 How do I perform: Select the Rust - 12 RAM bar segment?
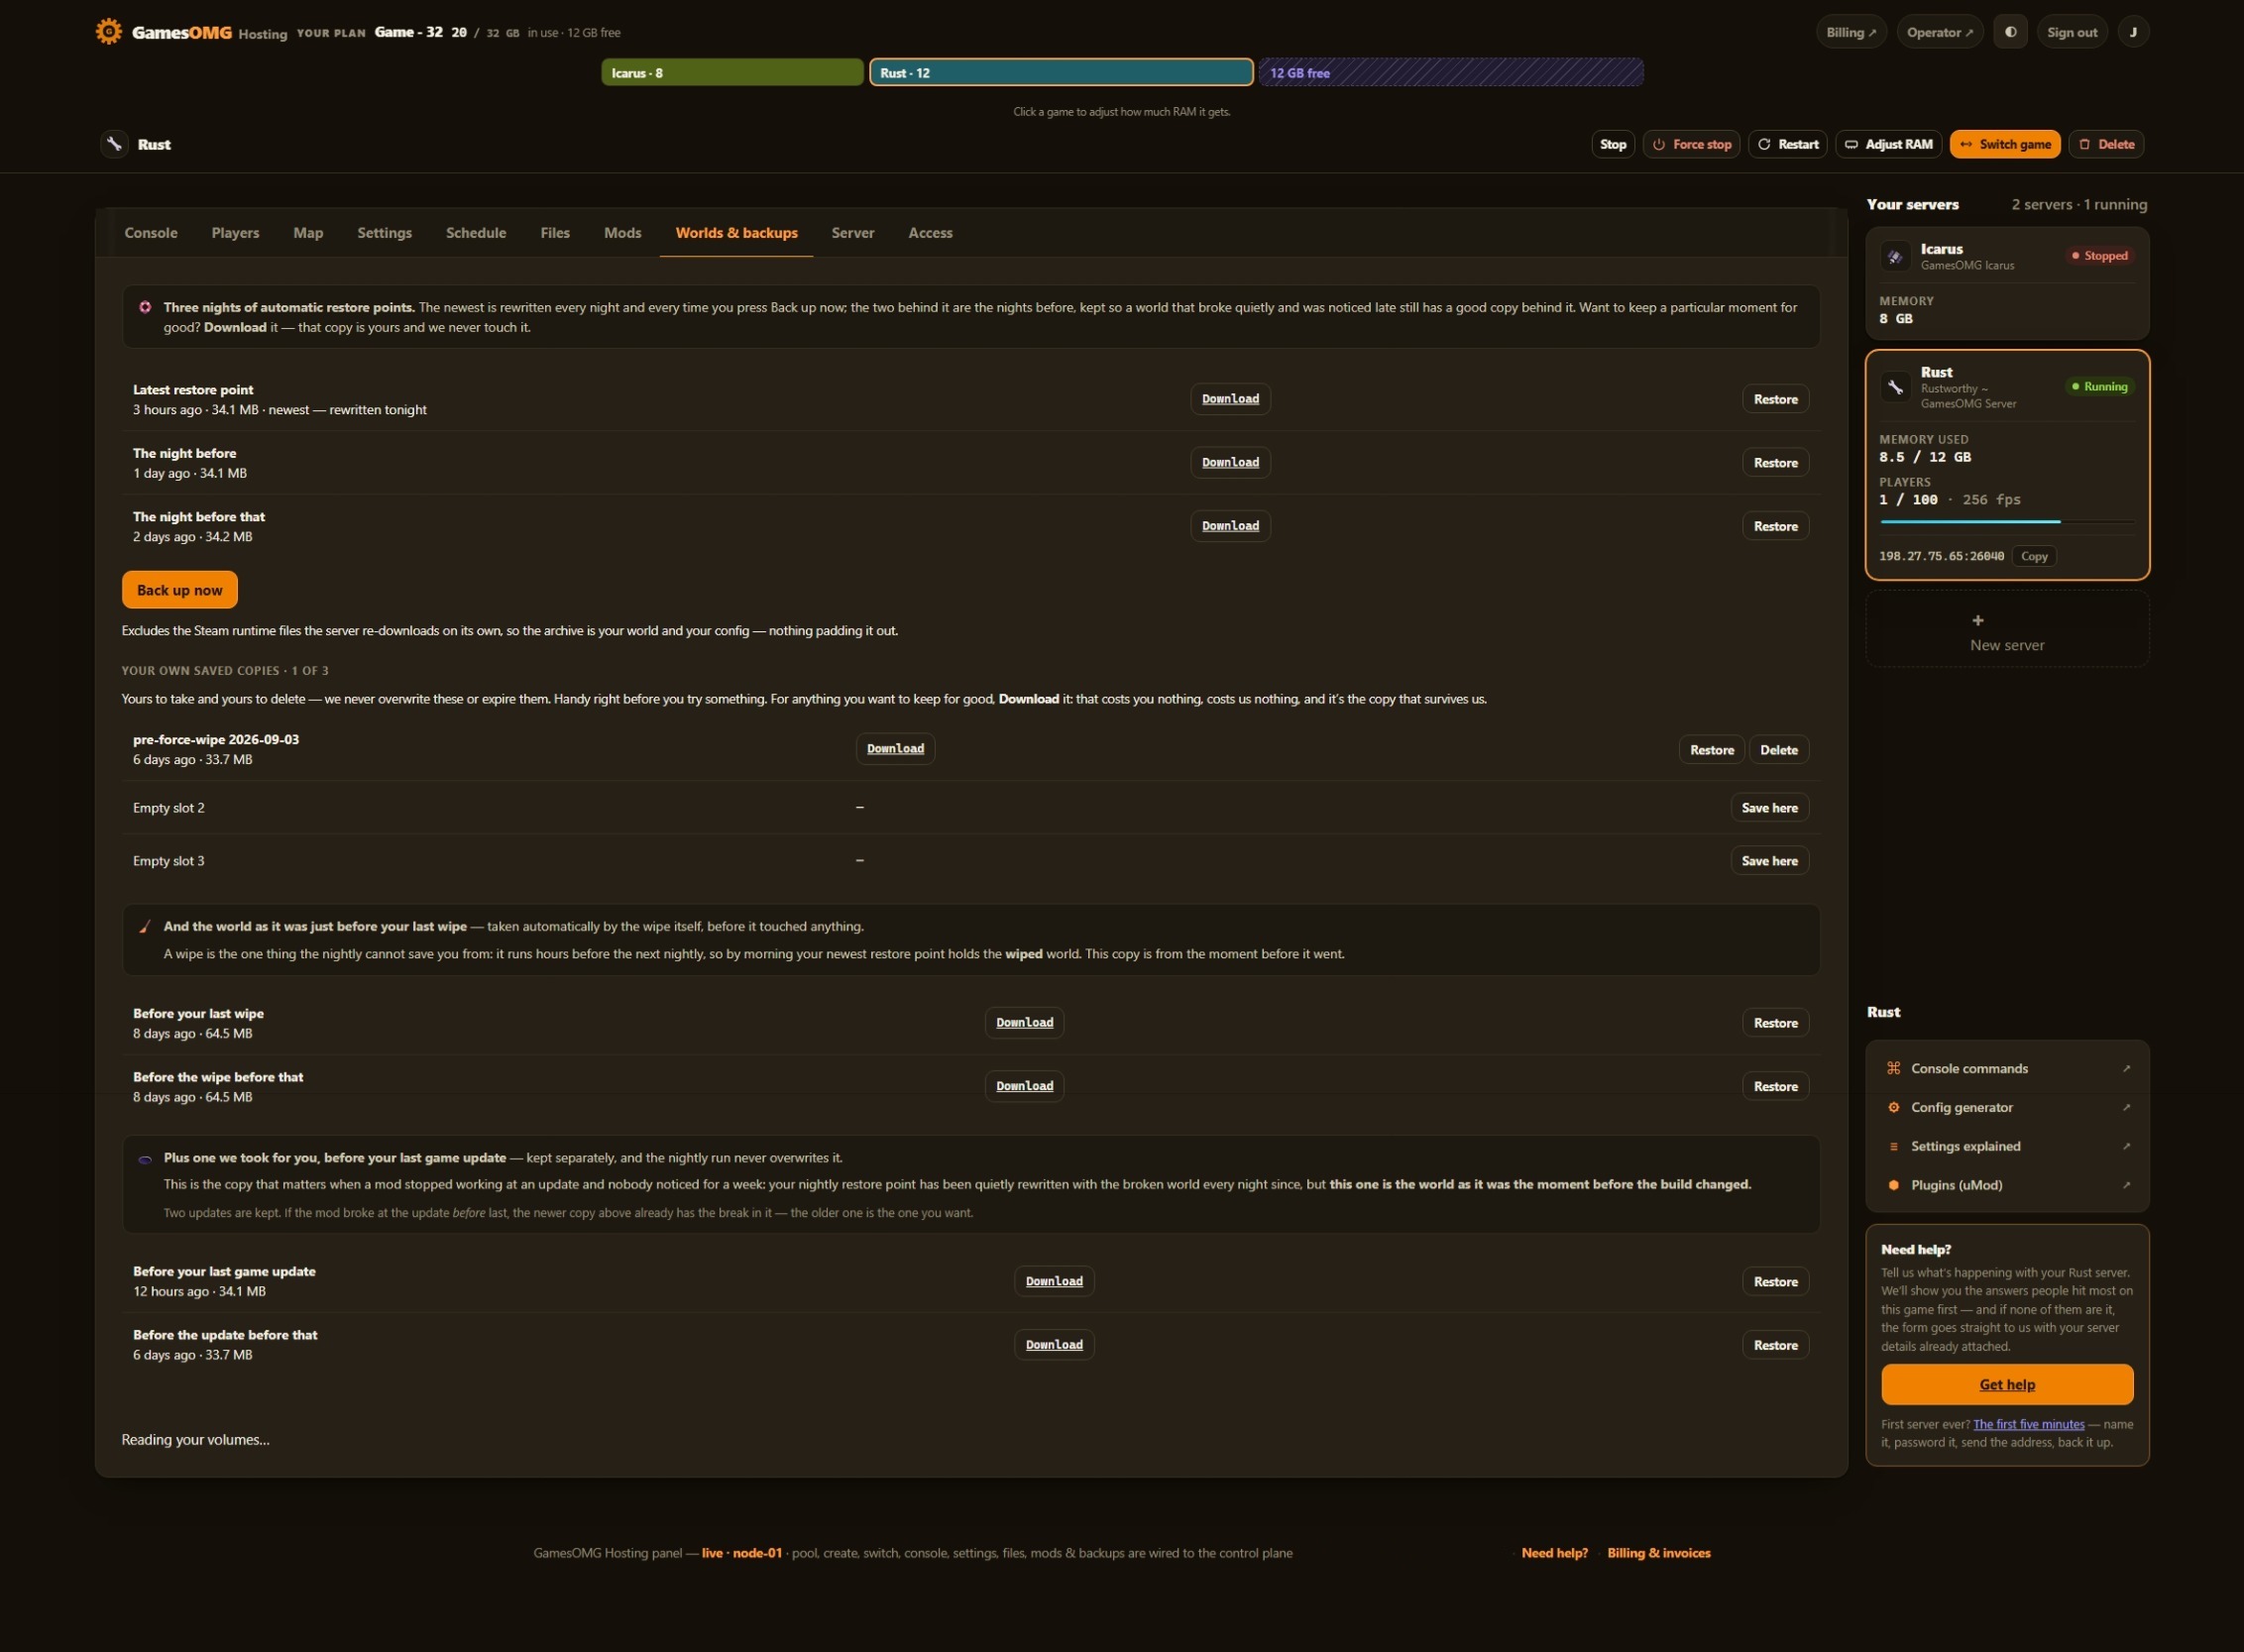[x=1060, y=72]
